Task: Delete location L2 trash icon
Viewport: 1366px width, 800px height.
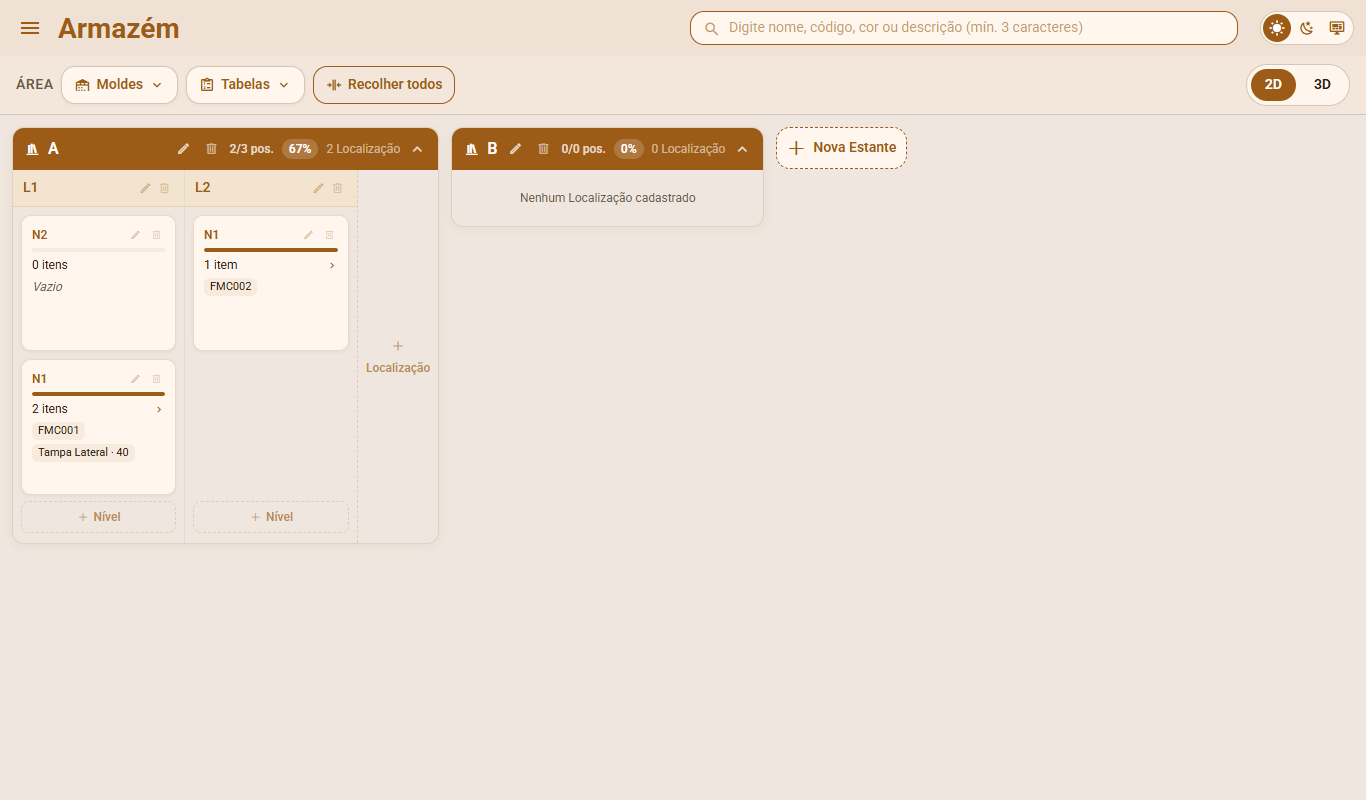Action: click(338, 188)
